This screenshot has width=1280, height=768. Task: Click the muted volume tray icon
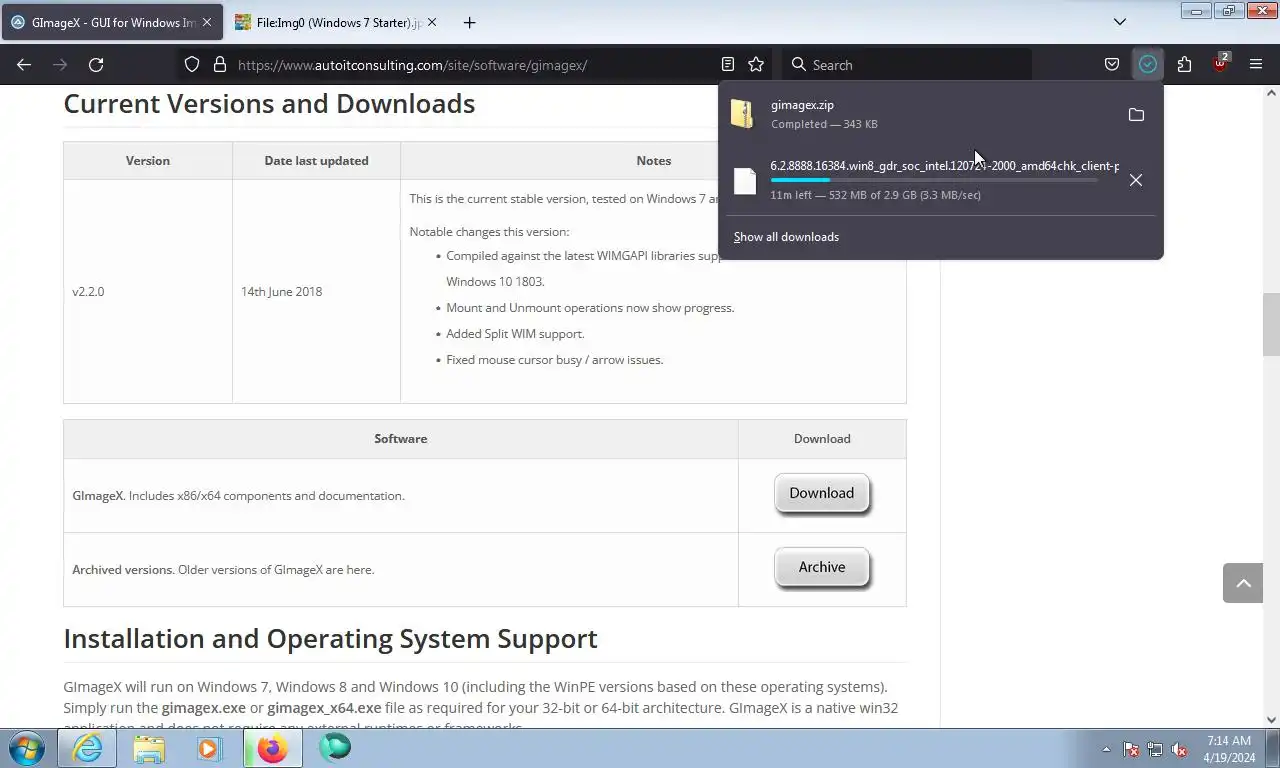1180,749
